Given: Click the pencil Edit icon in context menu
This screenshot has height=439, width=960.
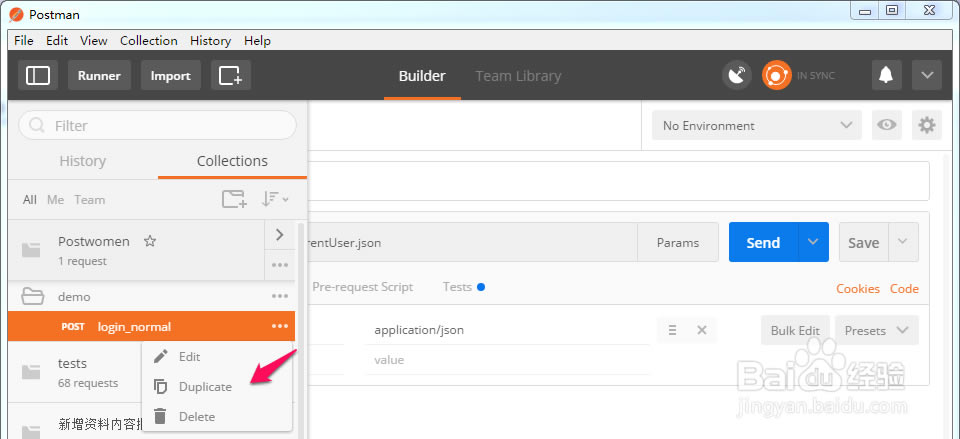Looking at the screenshot, I should pos(160,356).
